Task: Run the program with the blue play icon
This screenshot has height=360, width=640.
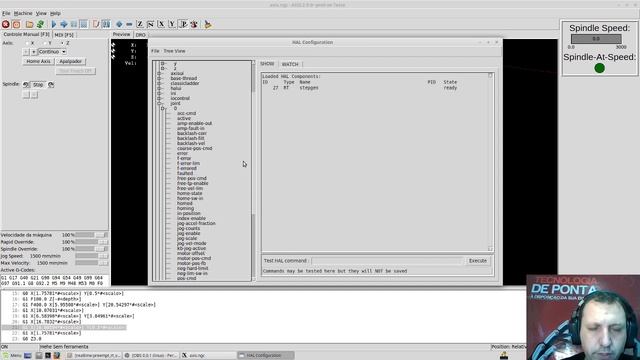Action: click(x=53, y=24)
